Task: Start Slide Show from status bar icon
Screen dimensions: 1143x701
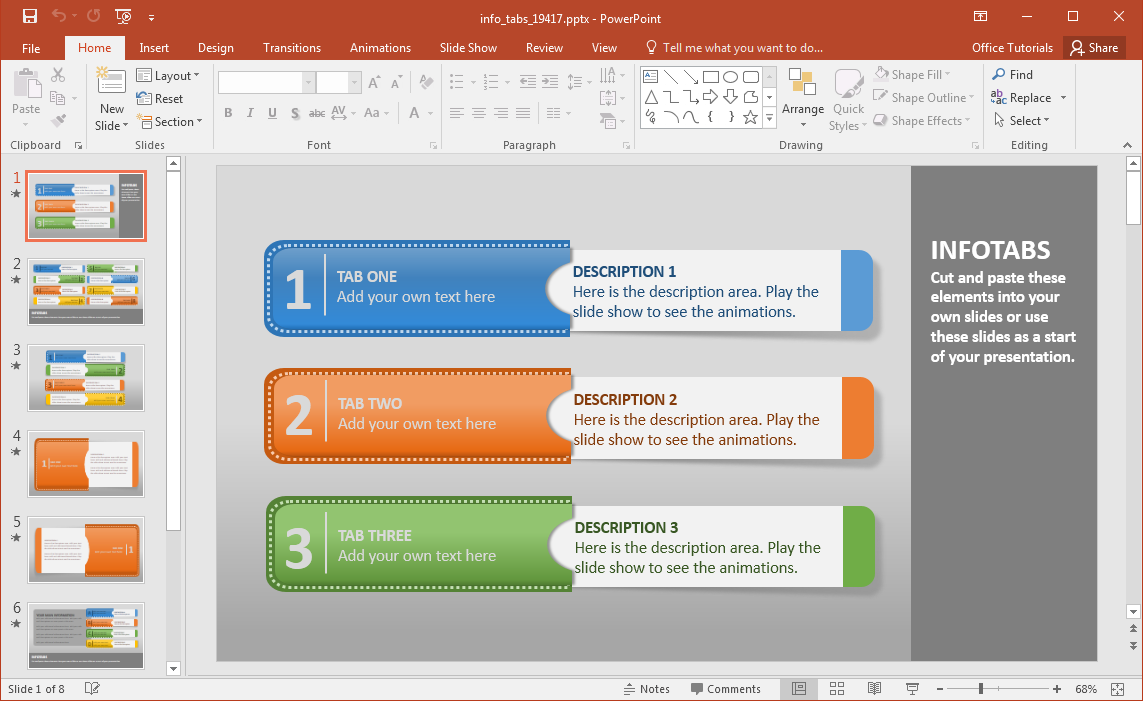Action: point(912,689)
